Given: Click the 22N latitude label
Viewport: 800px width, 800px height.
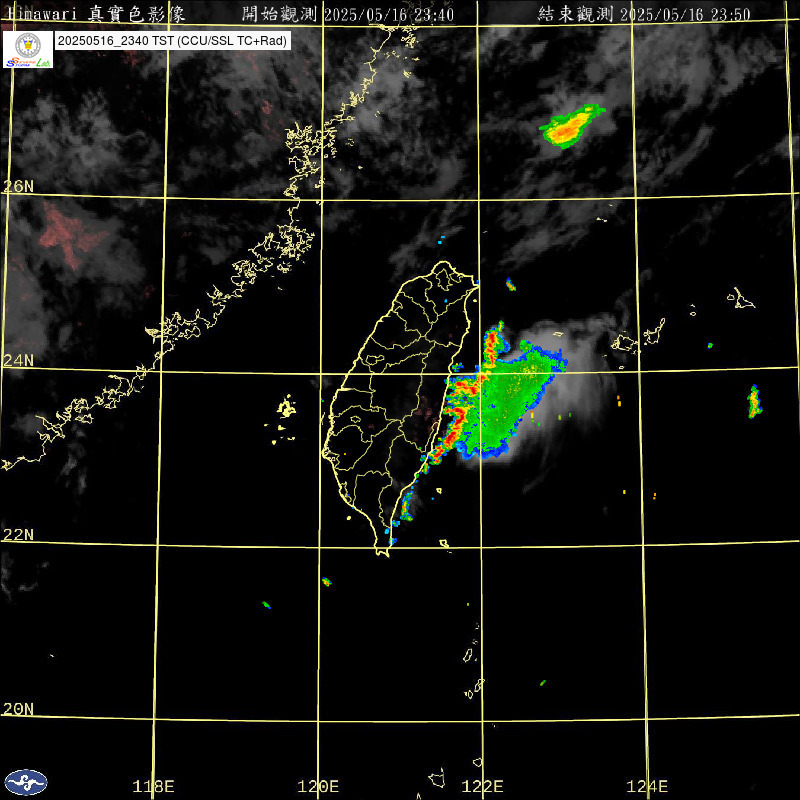Looking at the screenshot, I should pos(19,534).
